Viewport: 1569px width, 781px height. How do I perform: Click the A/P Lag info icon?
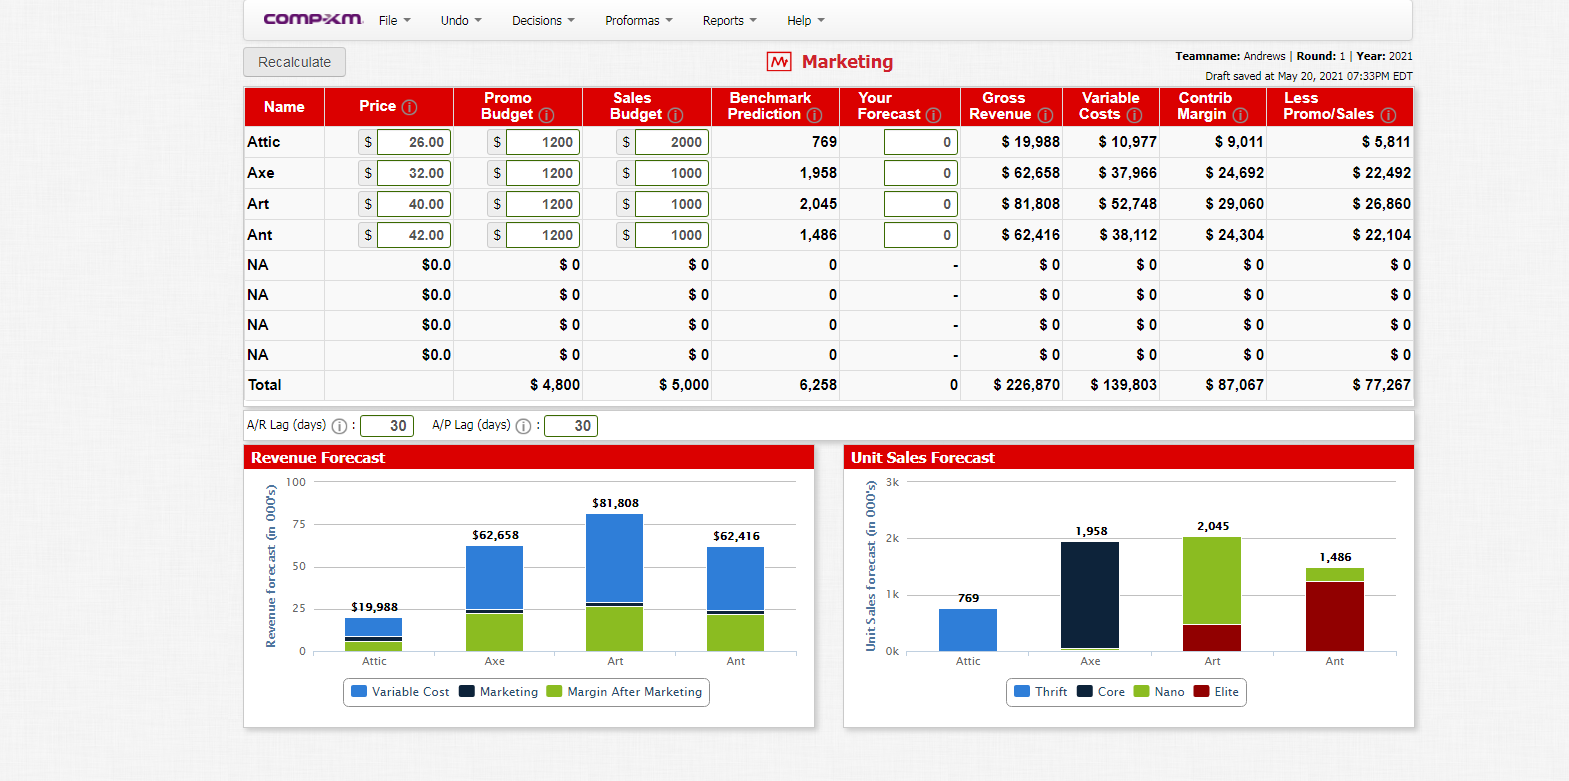[523, 426]
